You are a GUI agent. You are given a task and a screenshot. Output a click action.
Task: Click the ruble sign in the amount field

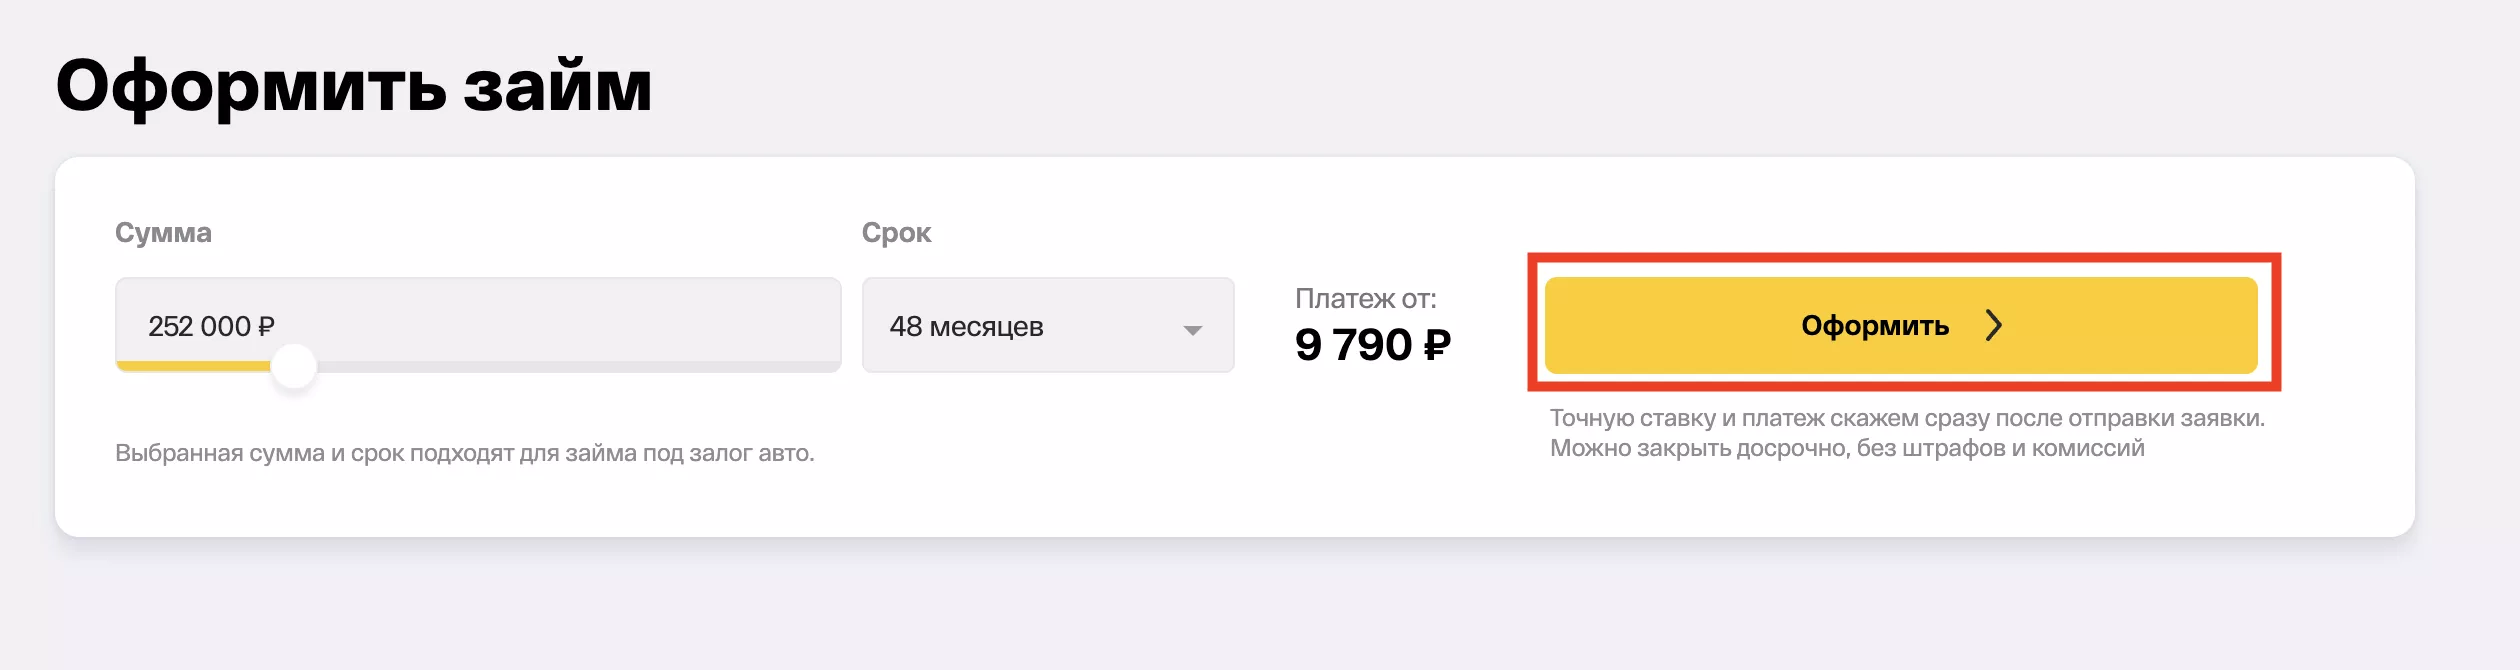click(x=266, y=327)
